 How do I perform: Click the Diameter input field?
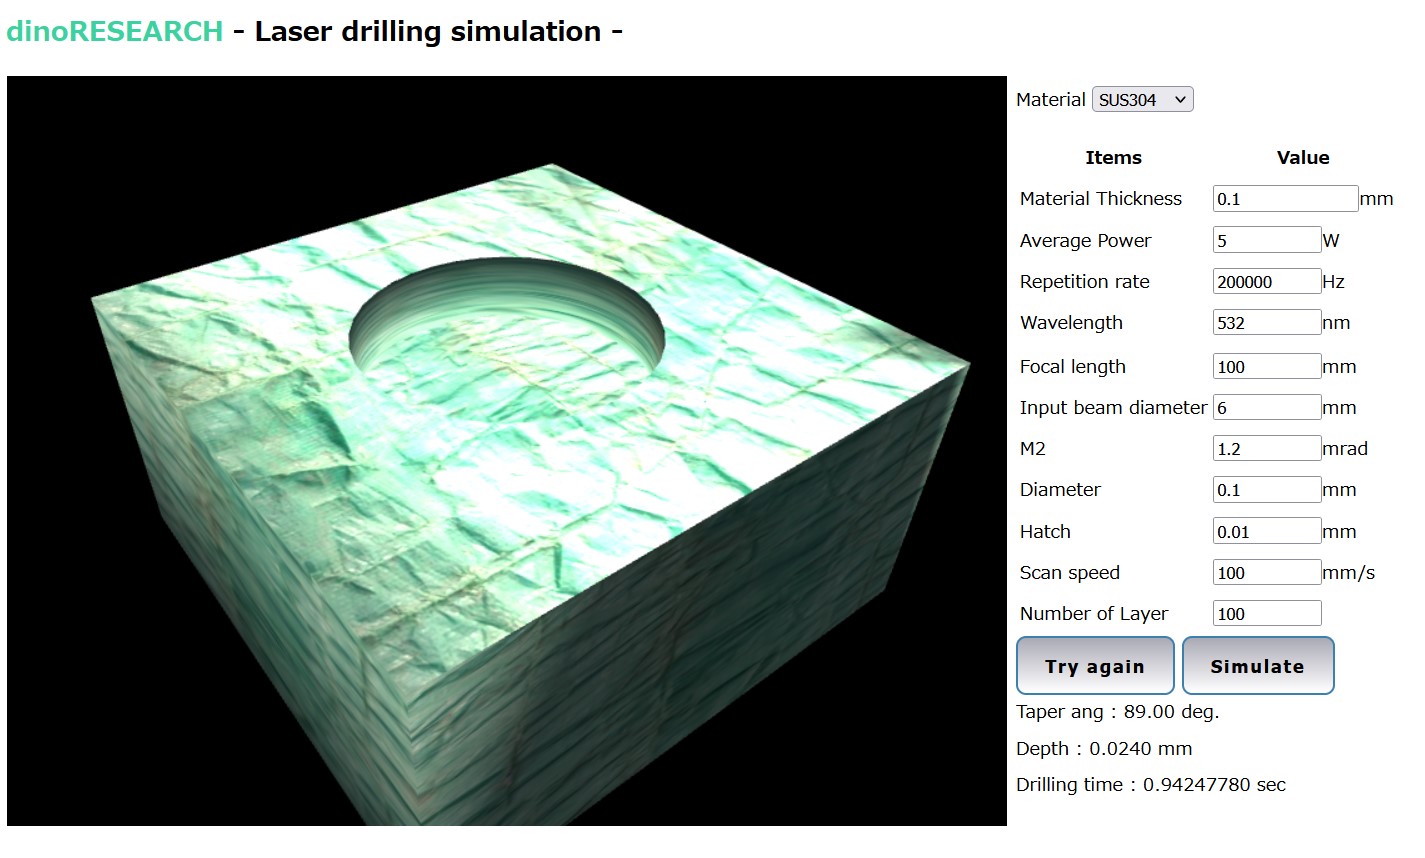coord(1266,490)
